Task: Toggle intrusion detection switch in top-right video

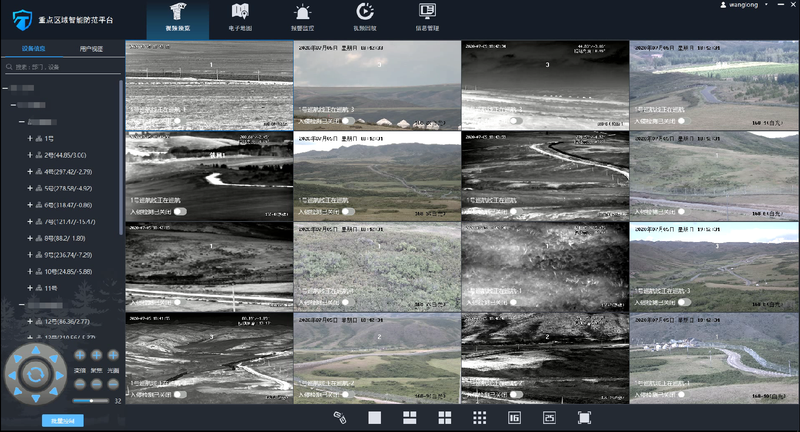Action: 684,120
